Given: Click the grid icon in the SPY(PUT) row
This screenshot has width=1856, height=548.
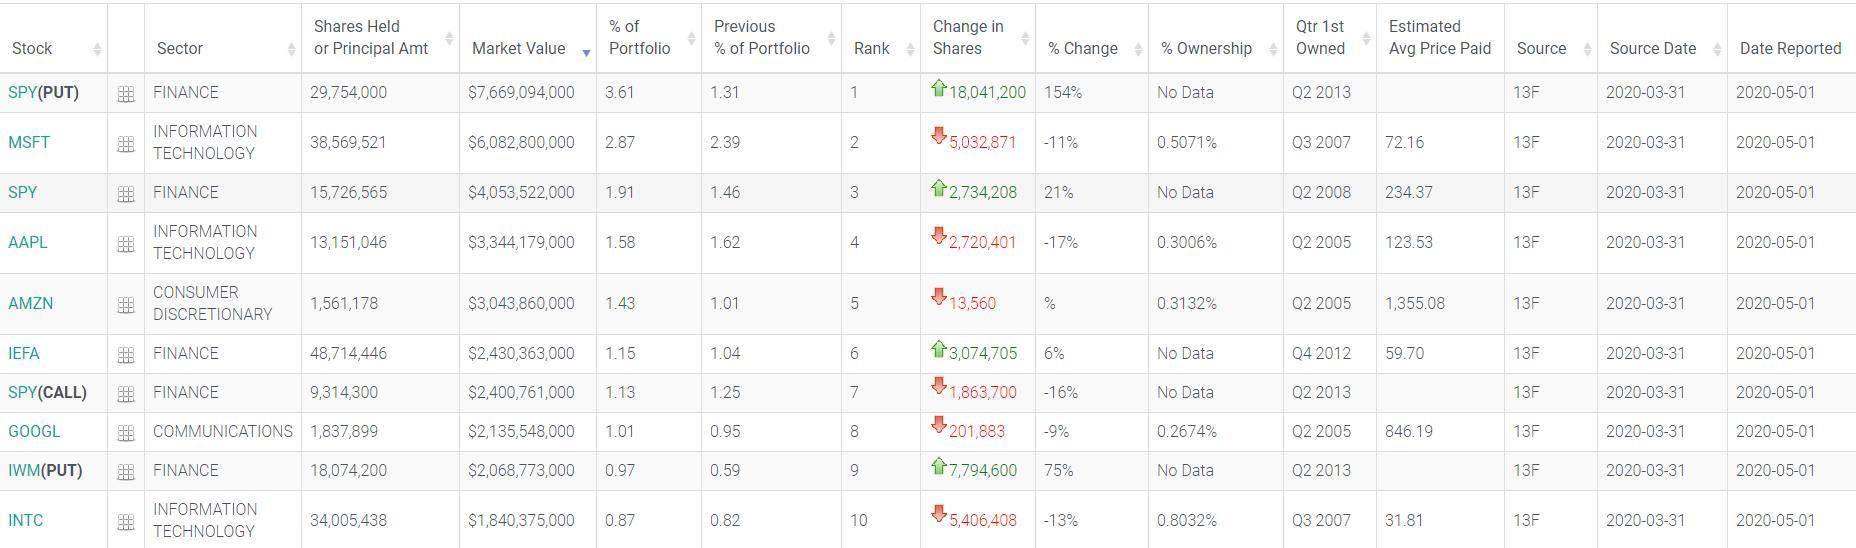Looking at the screenshot, I should click(x=126, y=94).
